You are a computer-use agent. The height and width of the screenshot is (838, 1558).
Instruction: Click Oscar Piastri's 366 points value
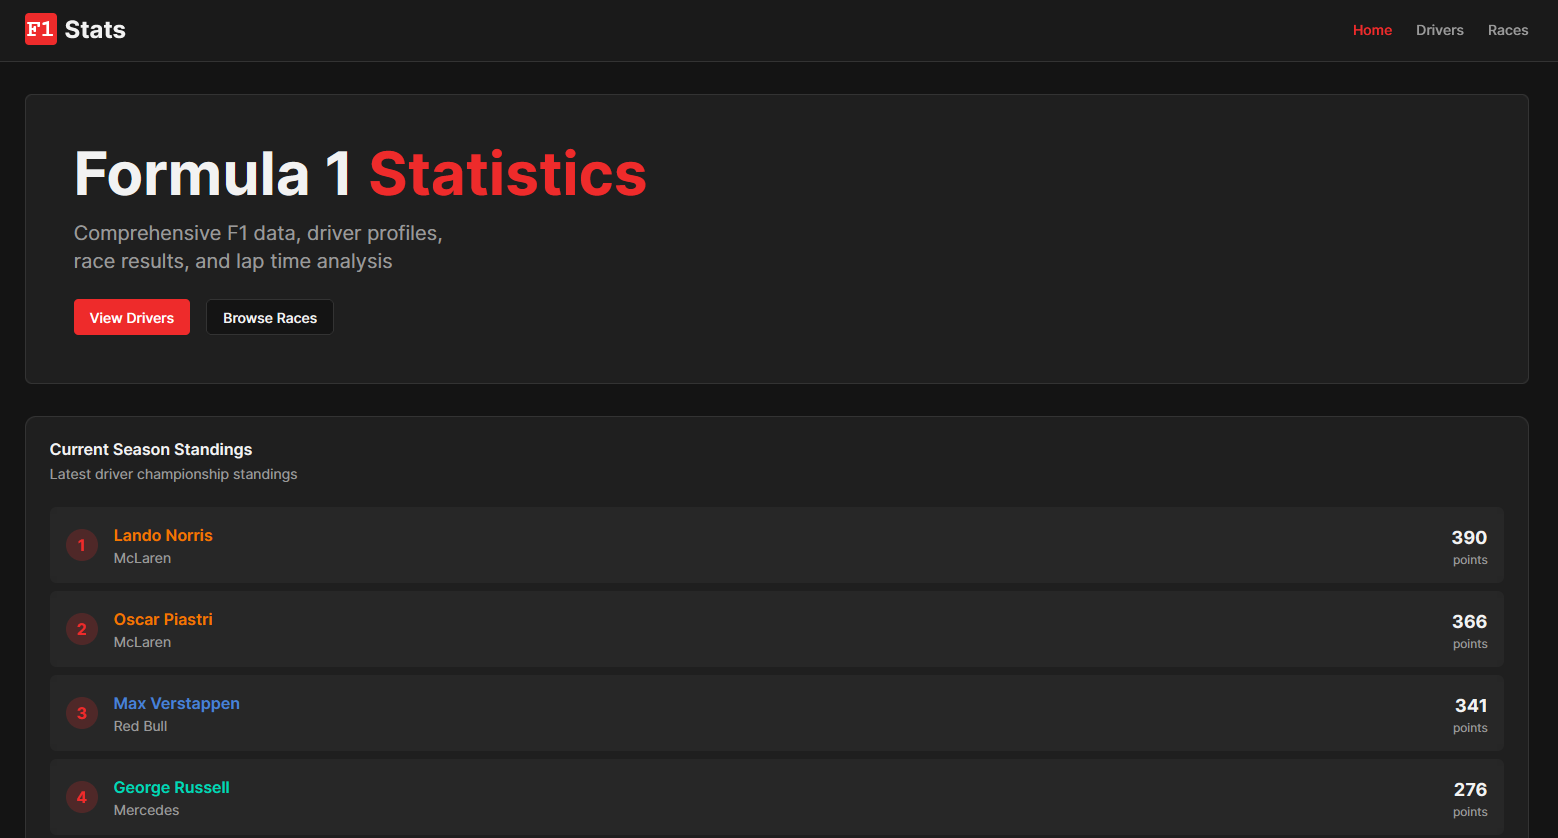coord(1469,622)
